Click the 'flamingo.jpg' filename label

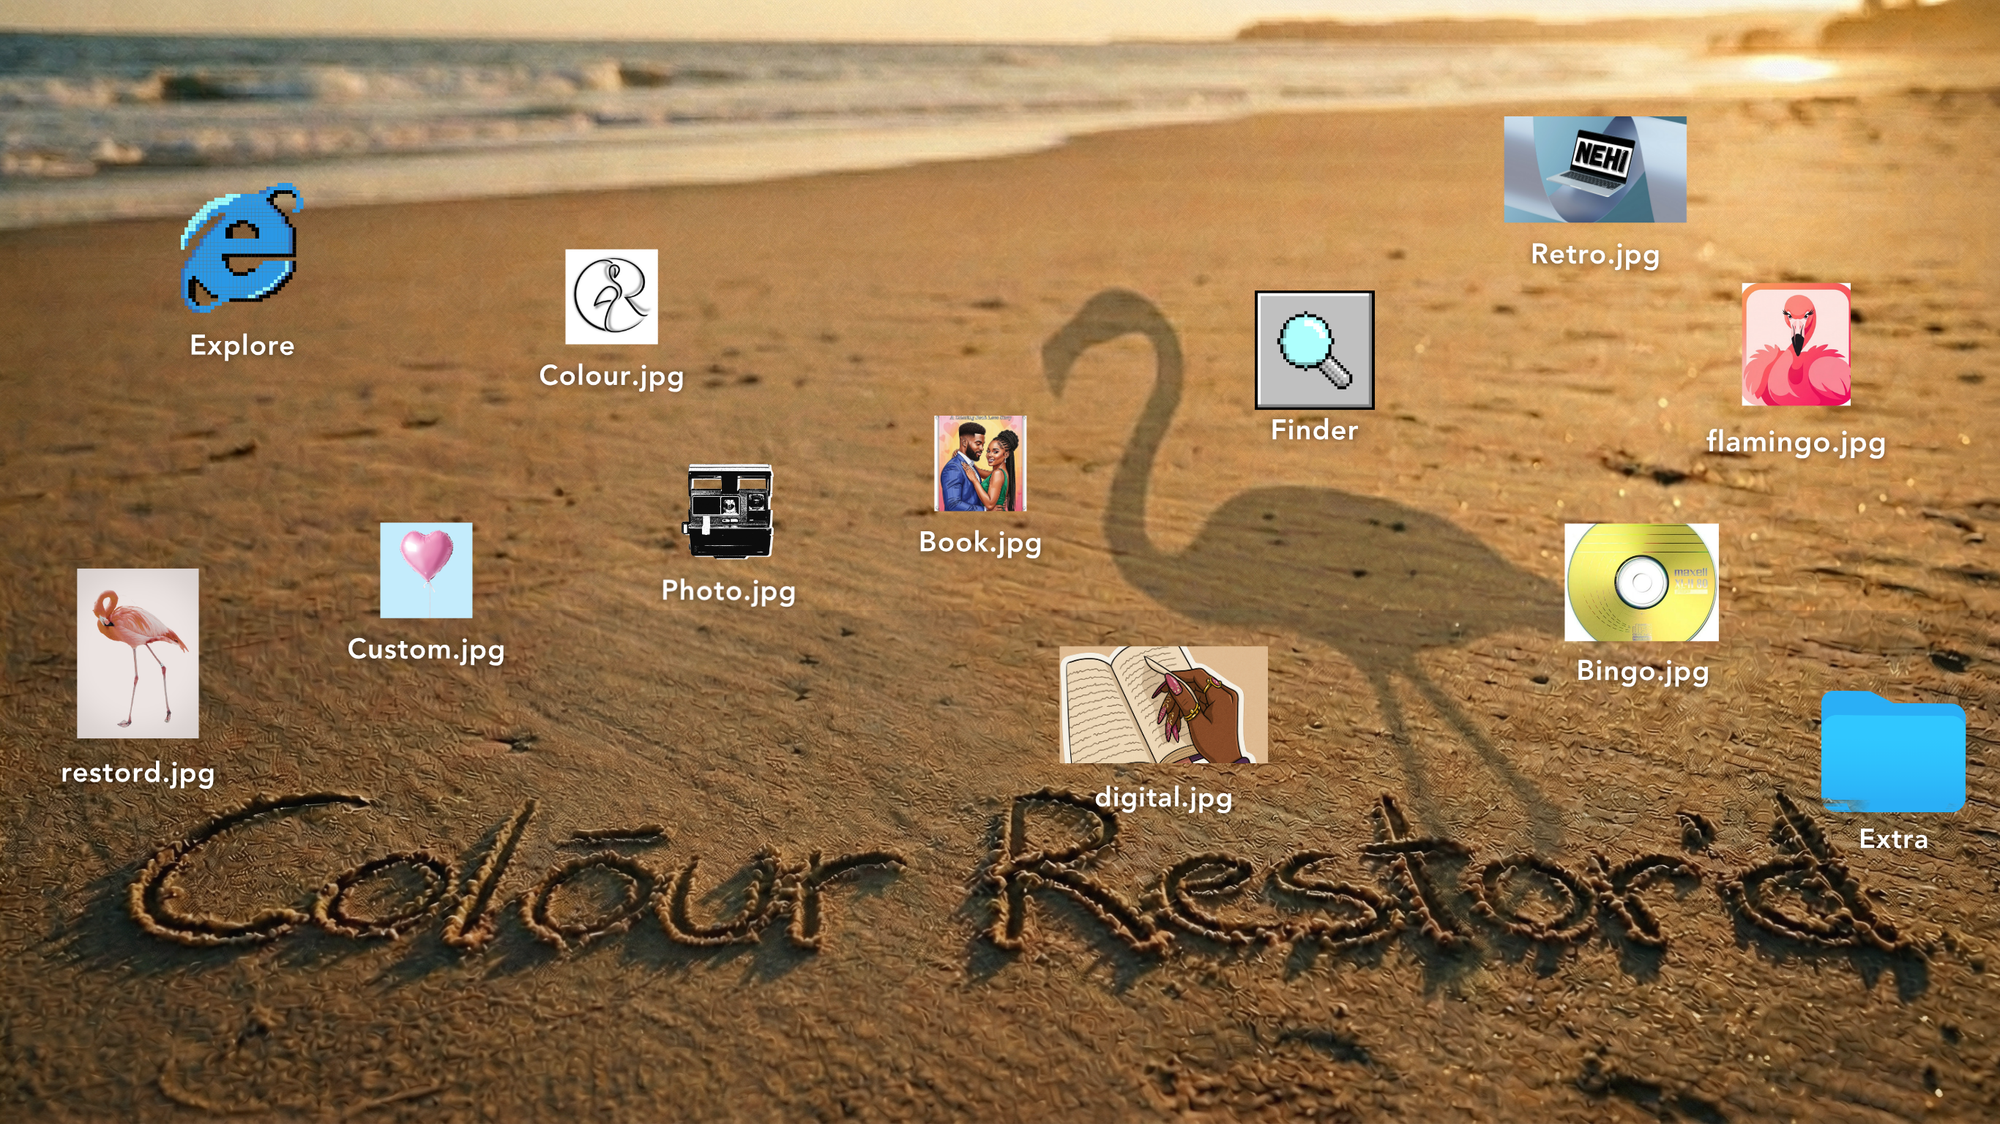click(1795, 442)
